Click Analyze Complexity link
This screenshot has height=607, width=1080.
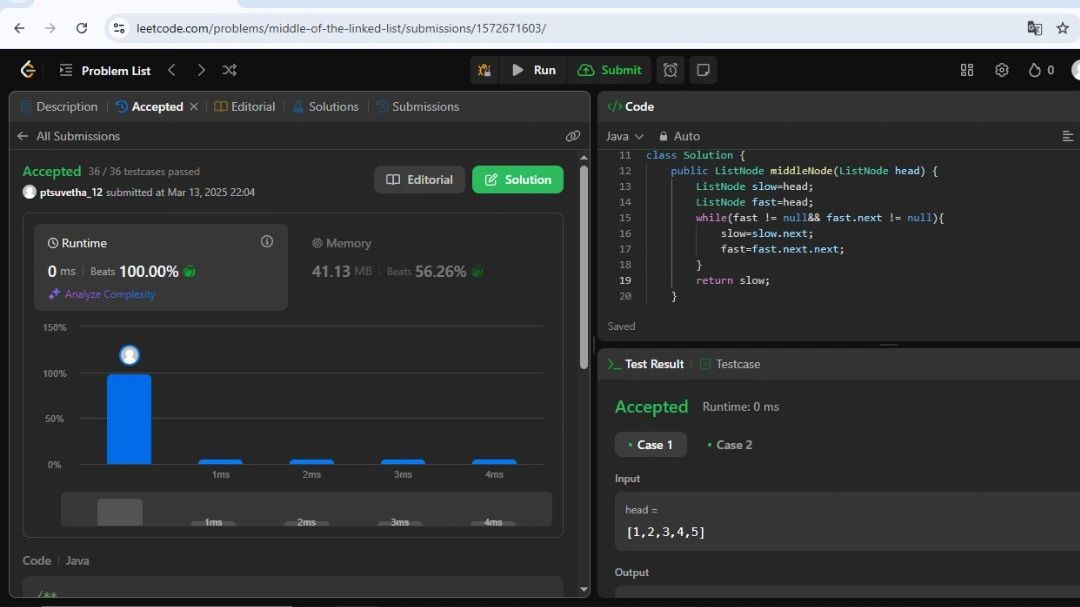point(102,294)
